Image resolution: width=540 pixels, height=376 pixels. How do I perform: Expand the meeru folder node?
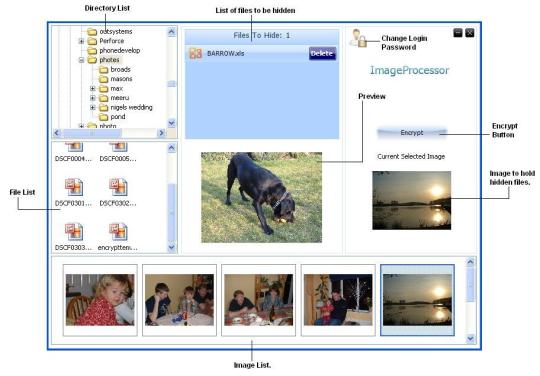pyautogui.click(x=93, y=98)
